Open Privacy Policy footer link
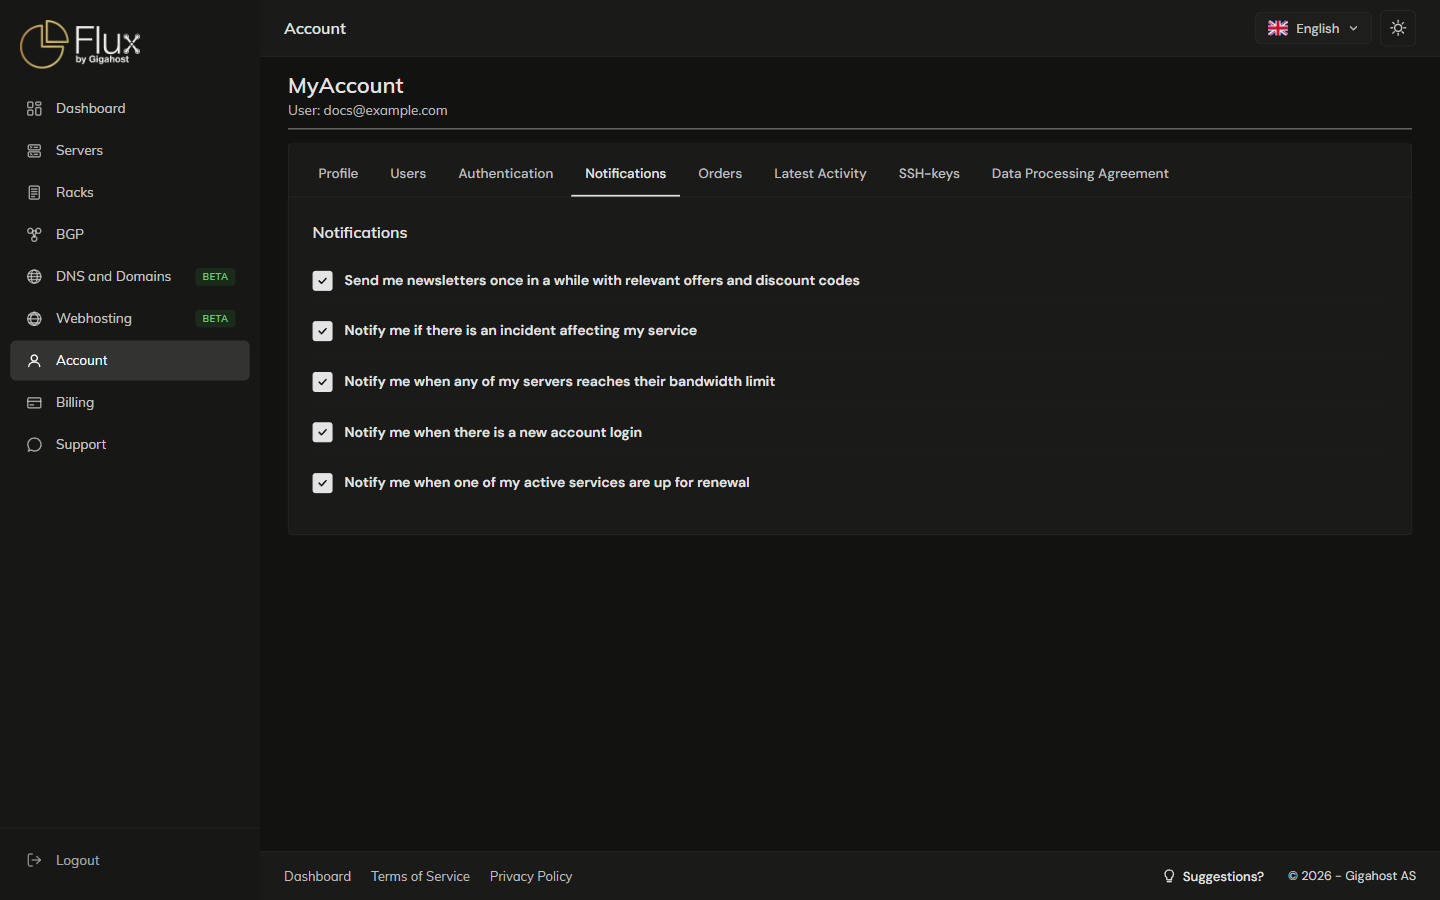 531,876
